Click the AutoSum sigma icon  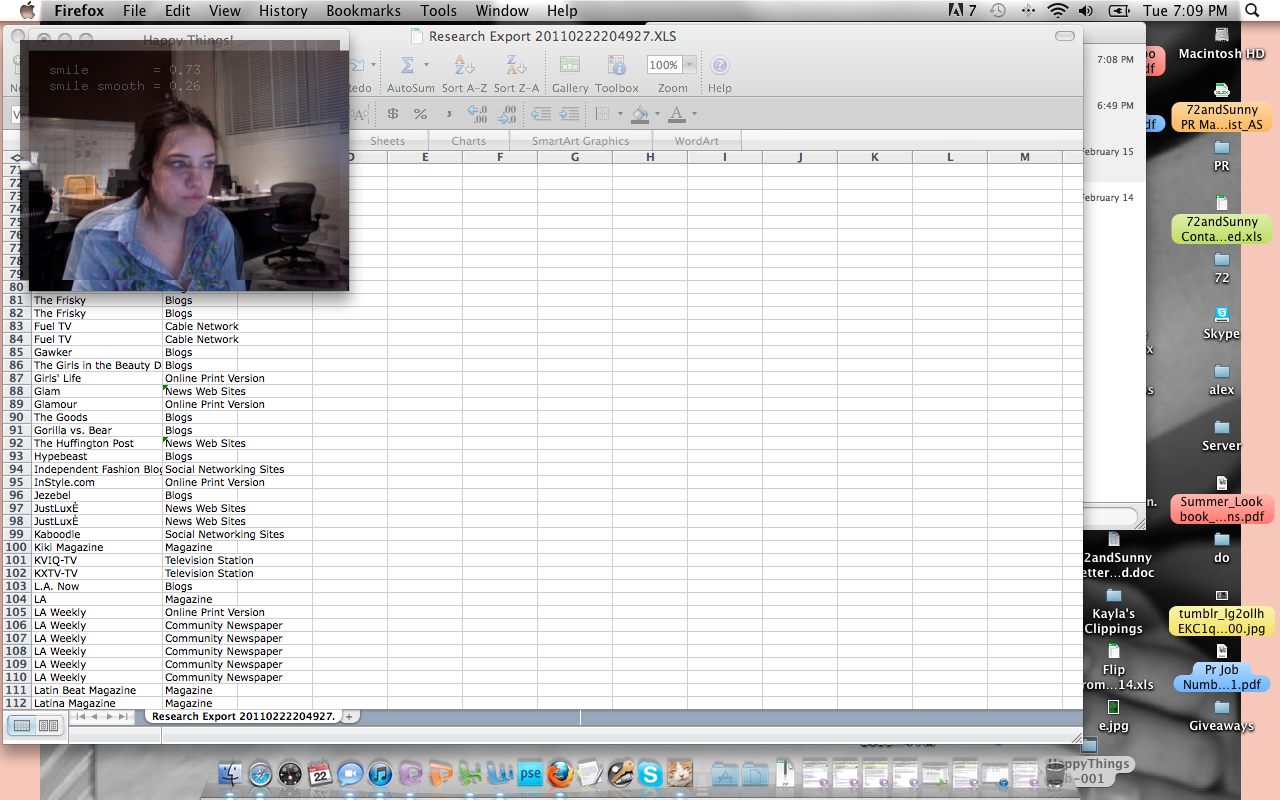pyautogui.click(x=407, y=66)
